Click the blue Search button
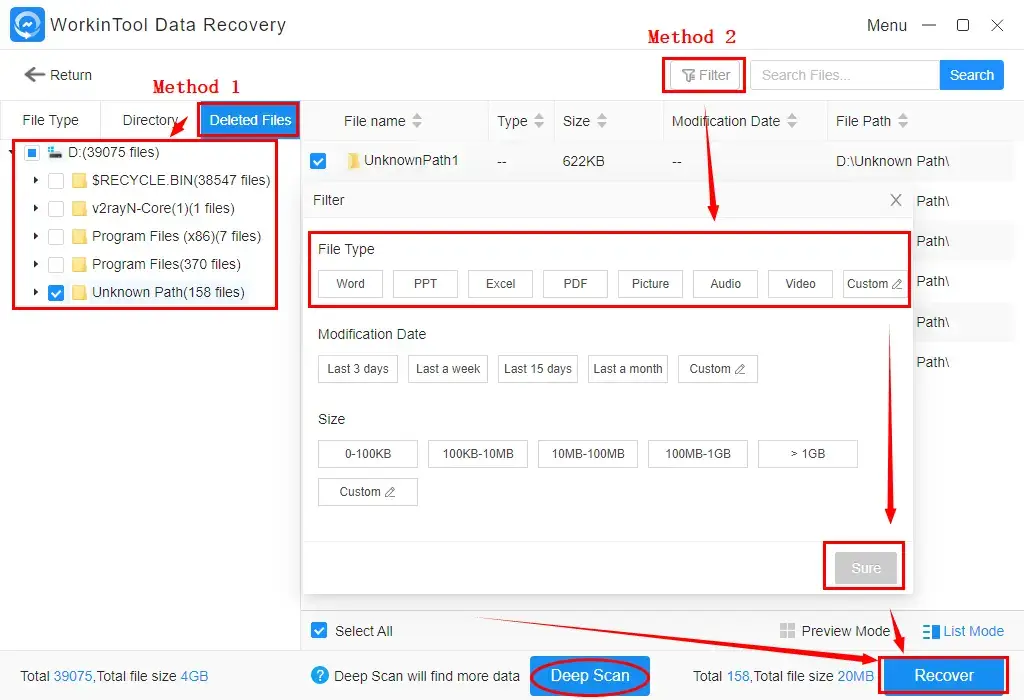The height and width of the screenshot is (700, 1024). pos(971,75)
